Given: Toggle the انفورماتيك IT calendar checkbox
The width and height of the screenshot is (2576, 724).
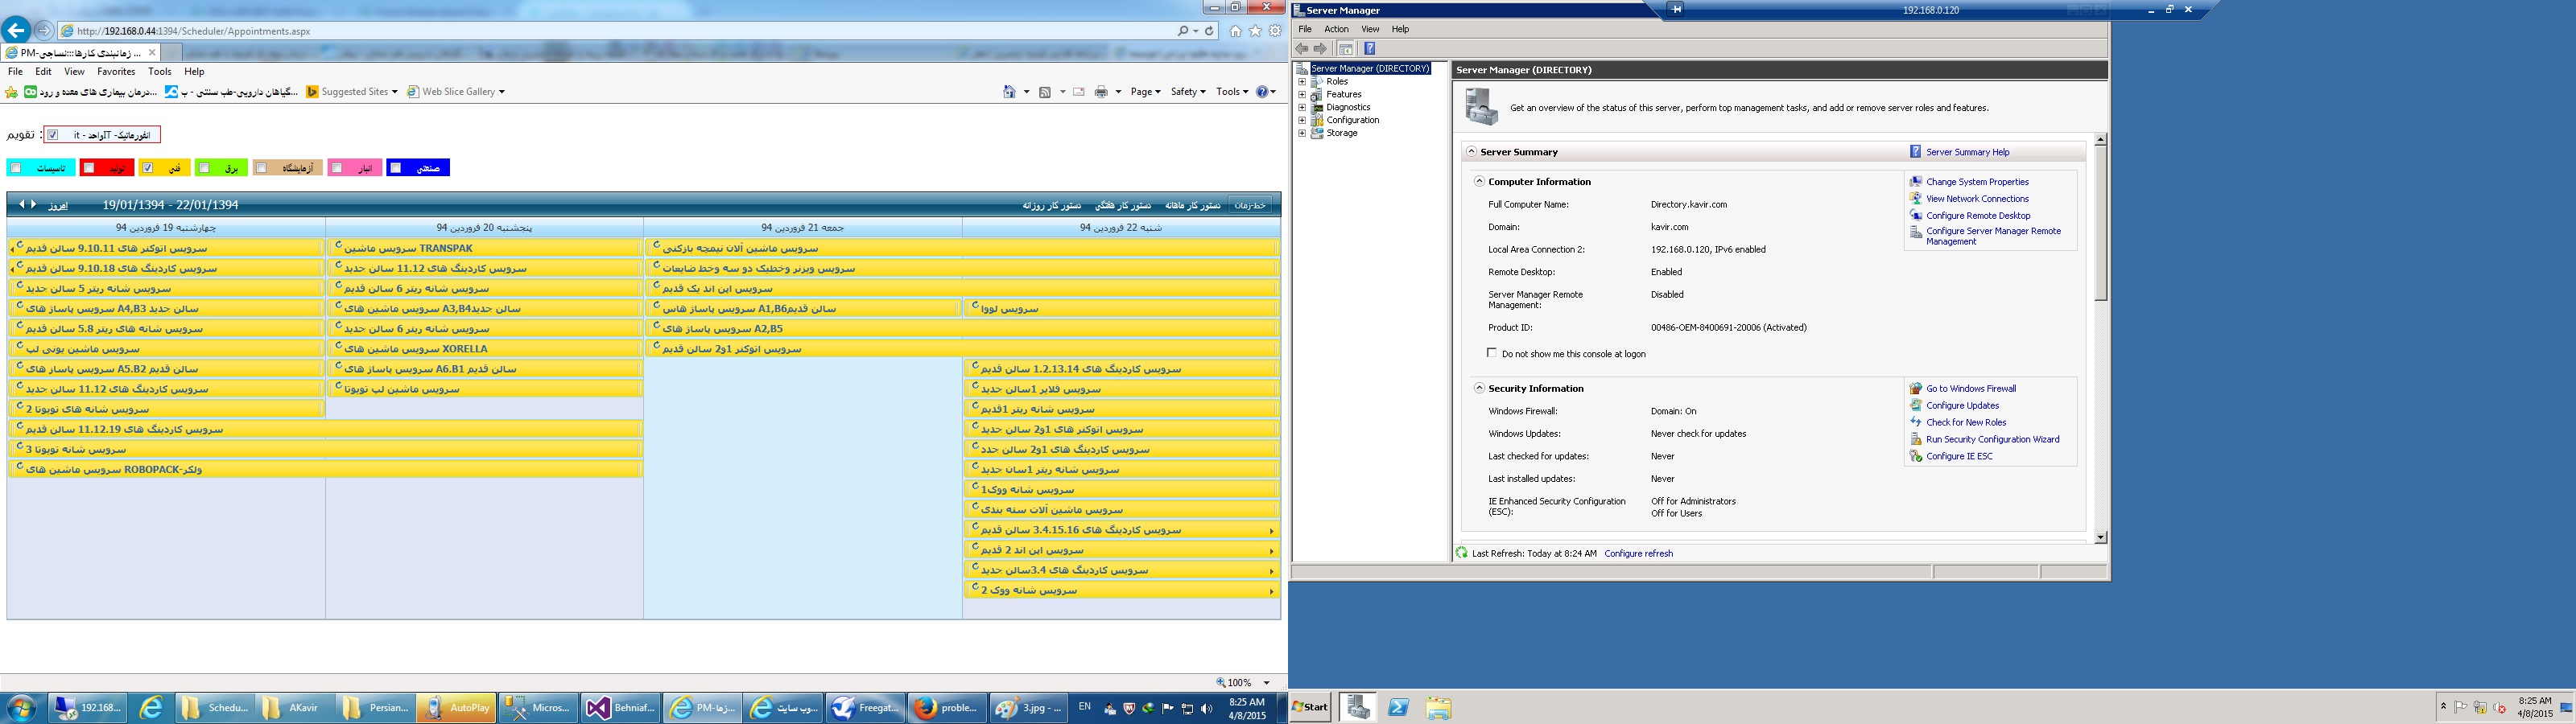Looking at the screenshot, I should (x=53, y=135).
